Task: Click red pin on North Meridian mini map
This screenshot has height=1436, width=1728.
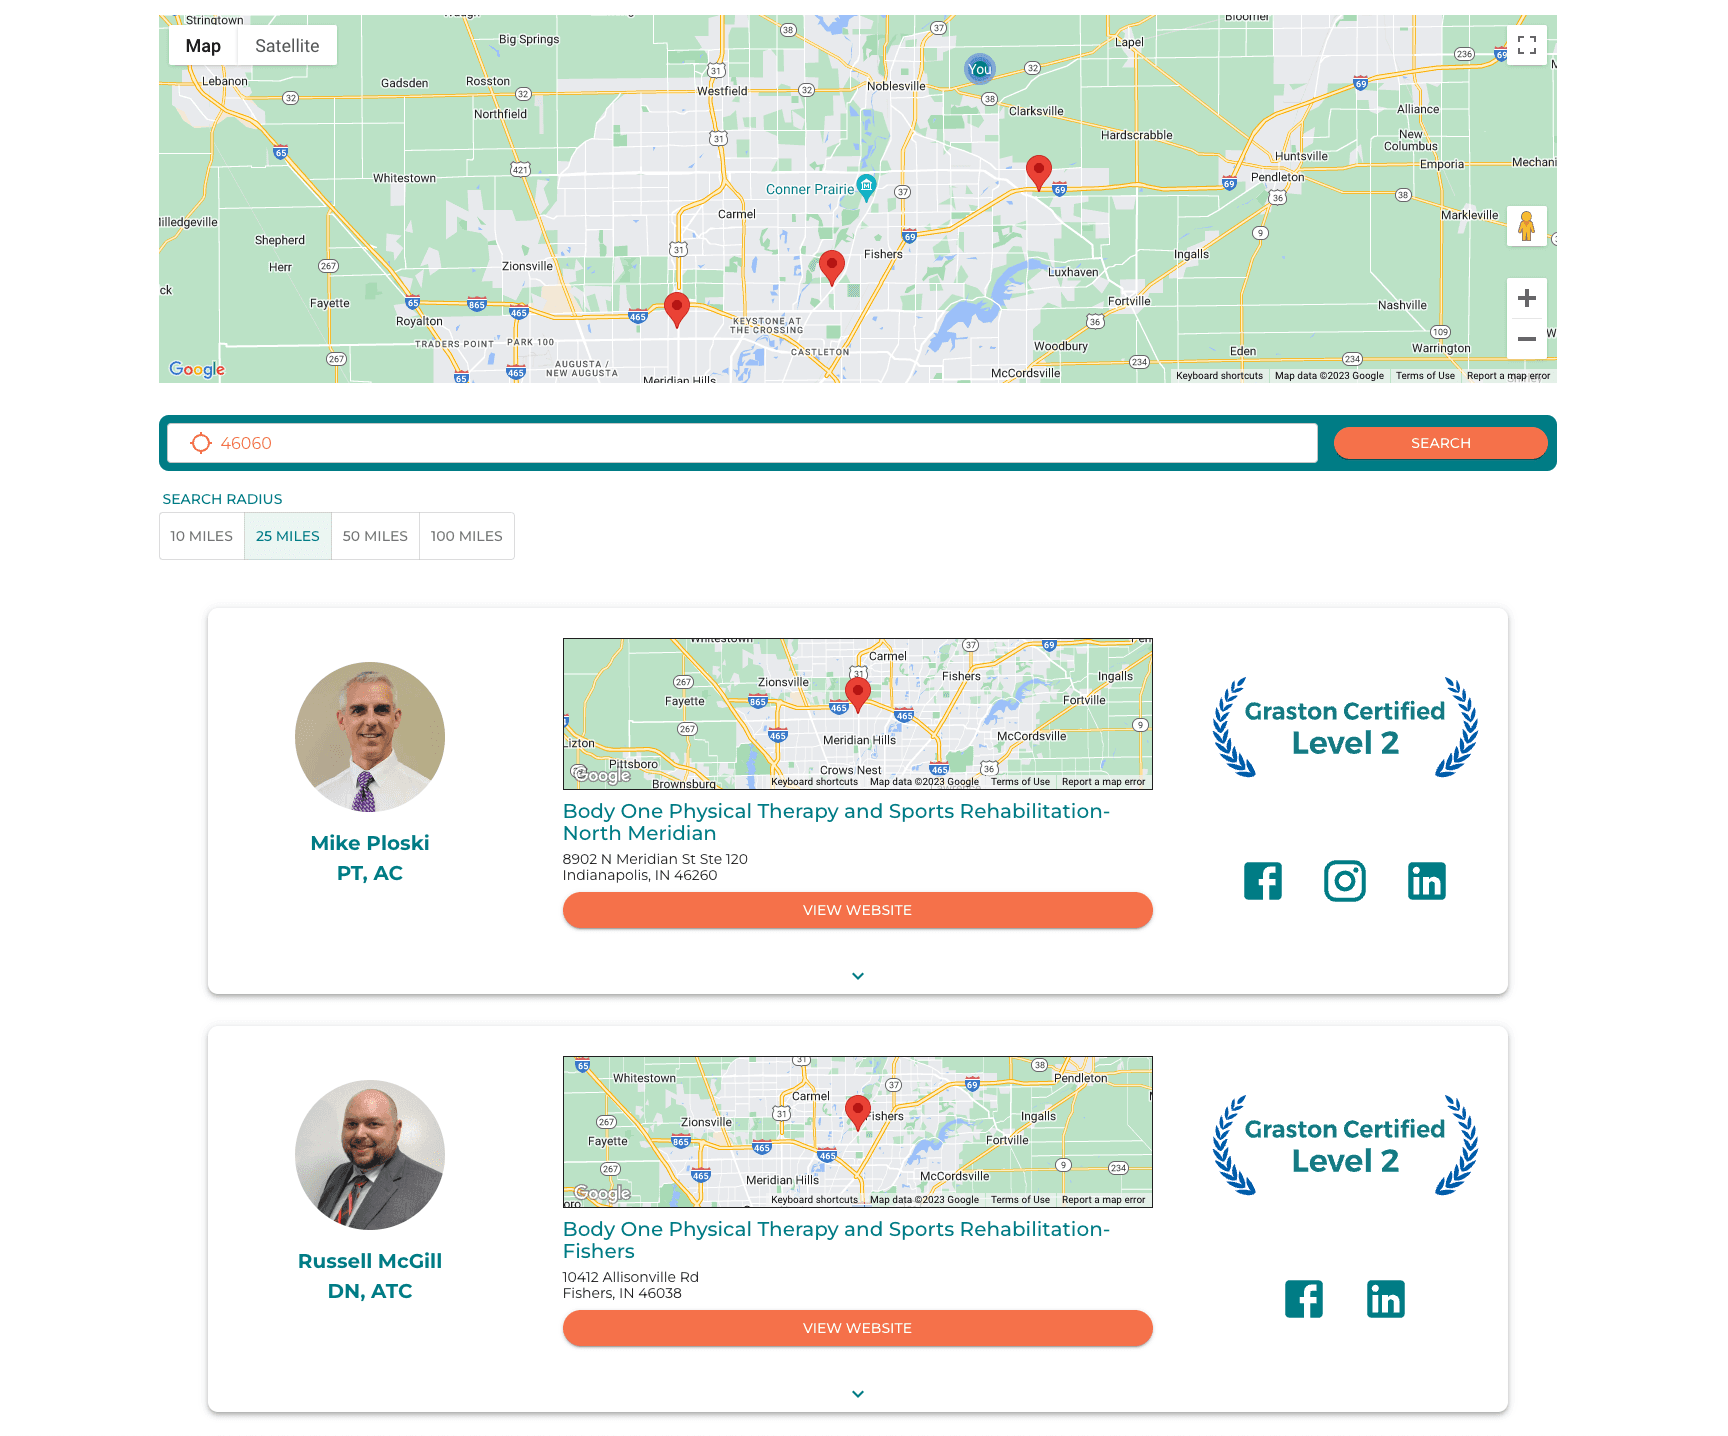Action: click(858, 695)
